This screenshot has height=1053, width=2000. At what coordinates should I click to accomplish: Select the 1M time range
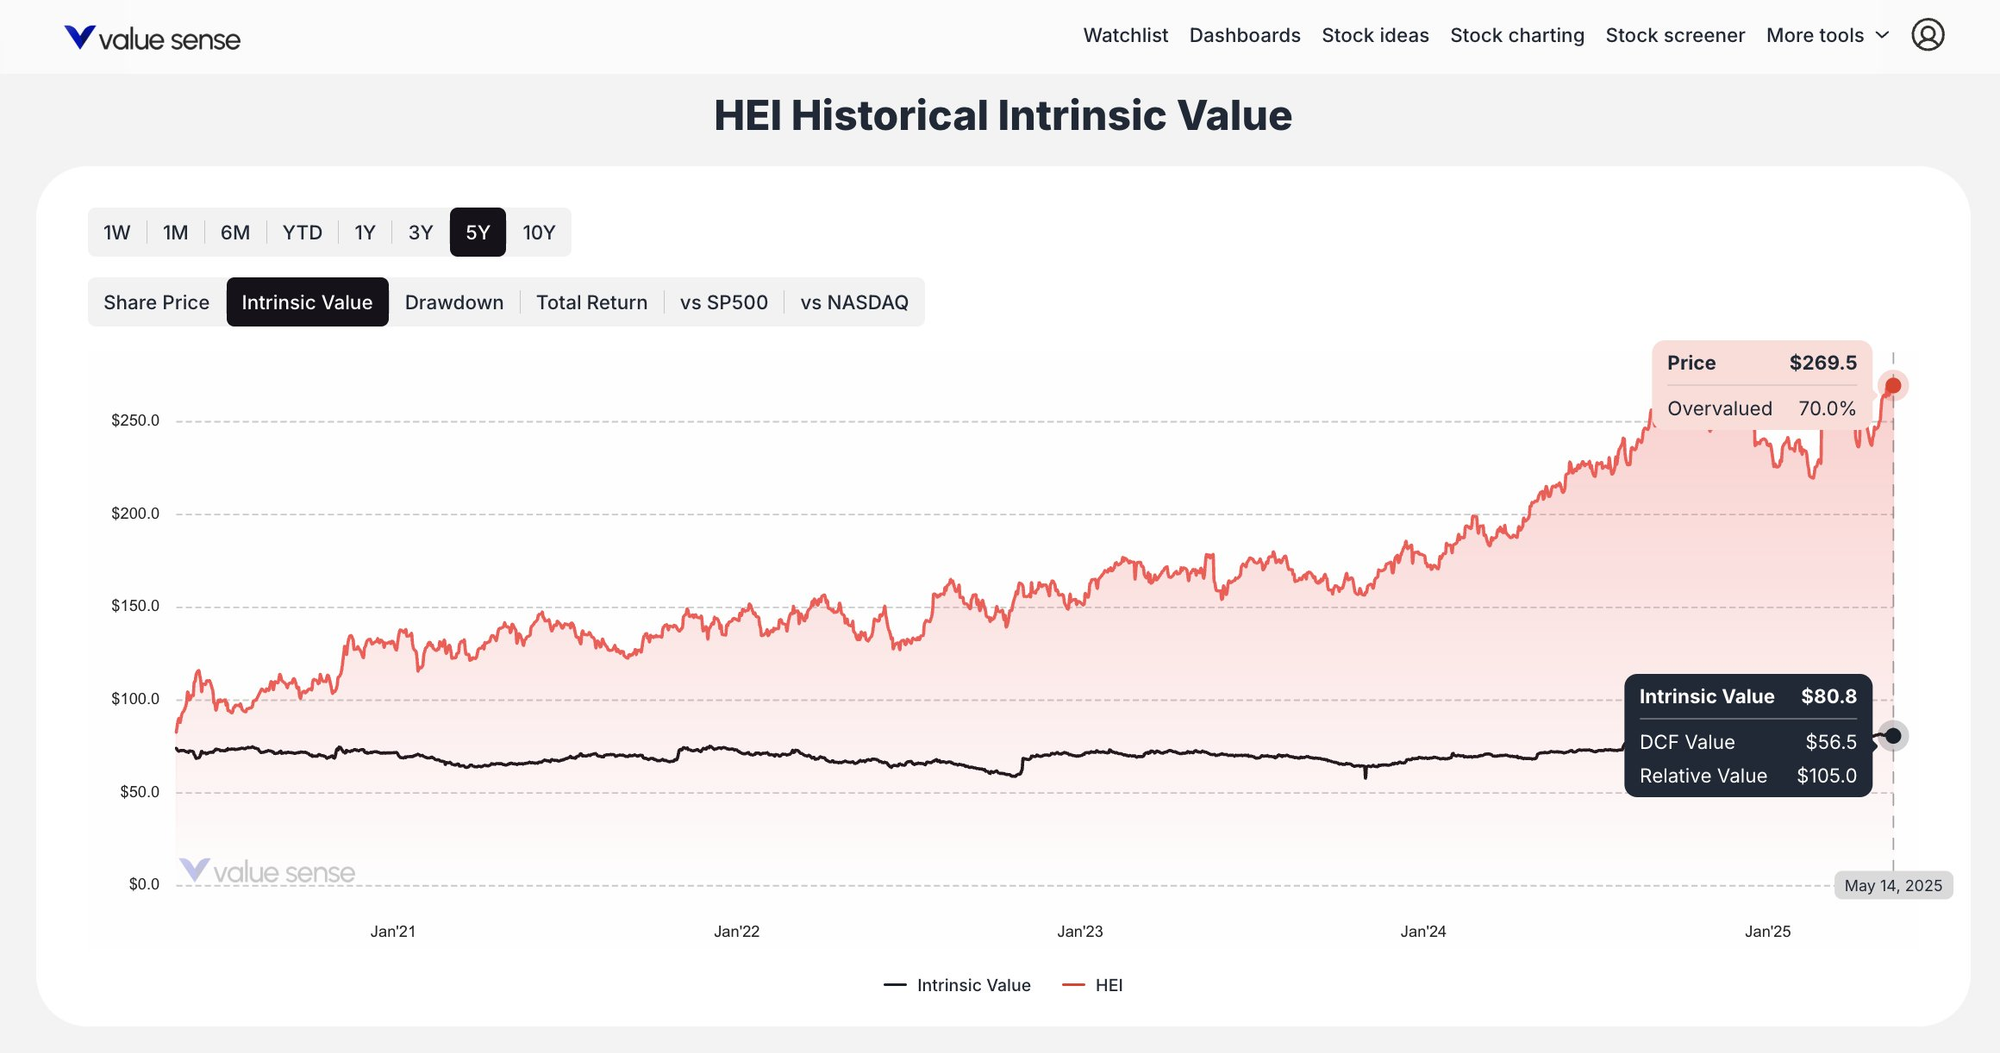click(176, 232)
